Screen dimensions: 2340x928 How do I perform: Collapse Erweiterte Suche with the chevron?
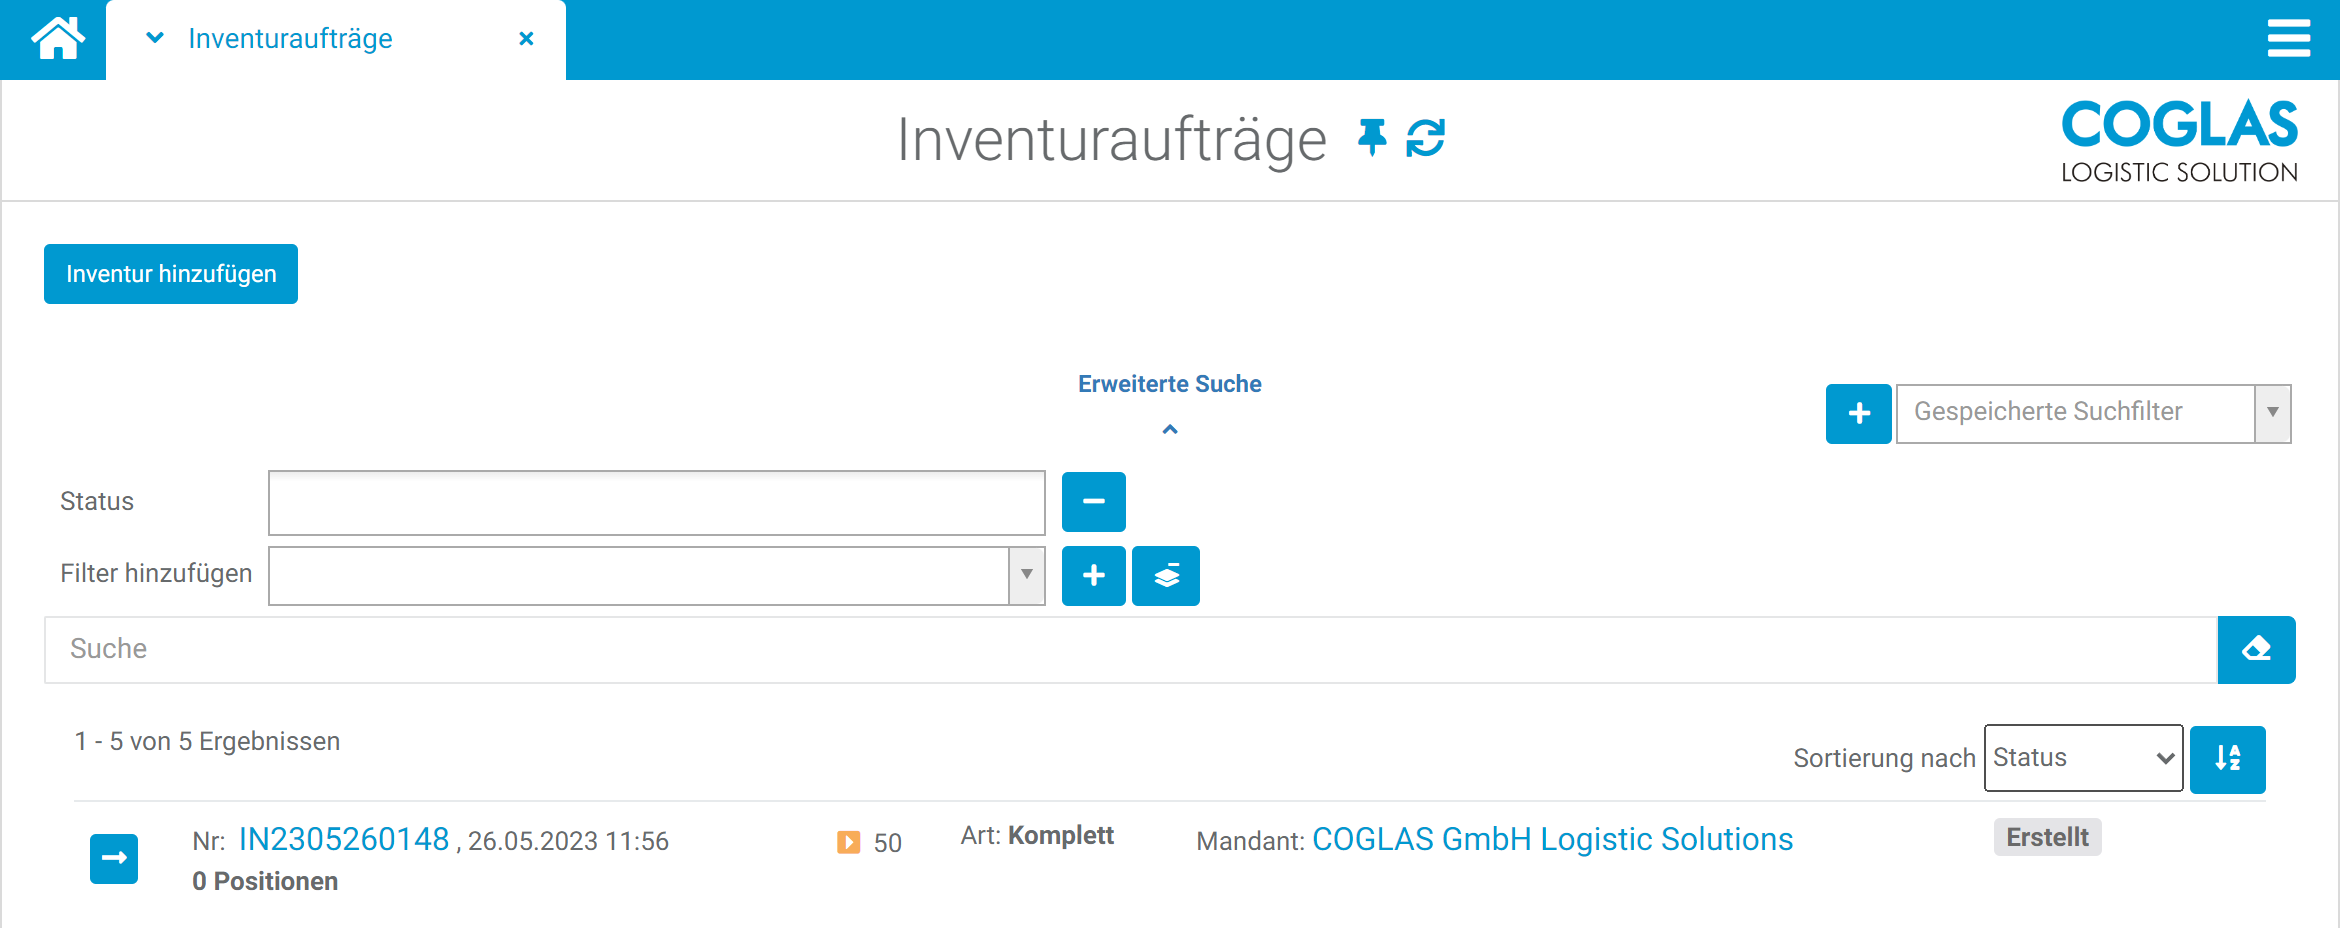click(x=1169, y=429)
